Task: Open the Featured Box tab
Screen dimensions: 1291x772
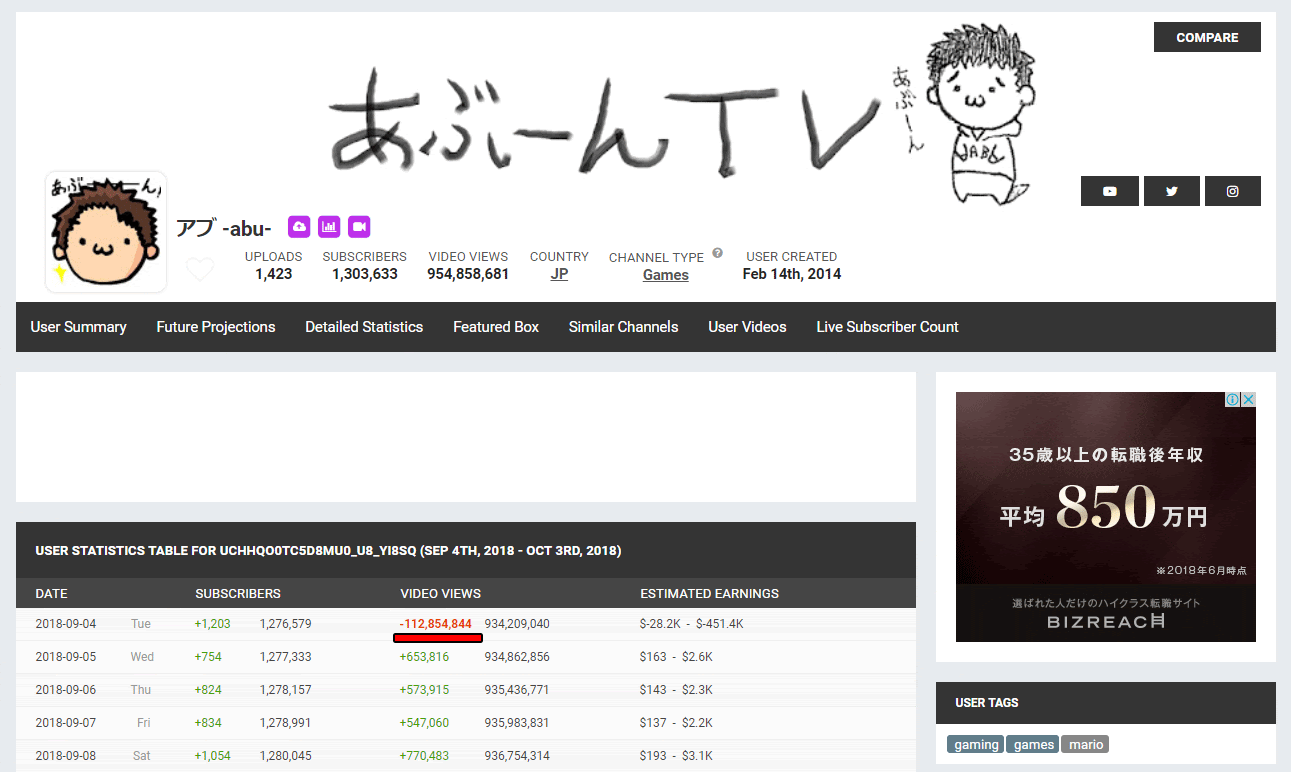Action: 496,327
